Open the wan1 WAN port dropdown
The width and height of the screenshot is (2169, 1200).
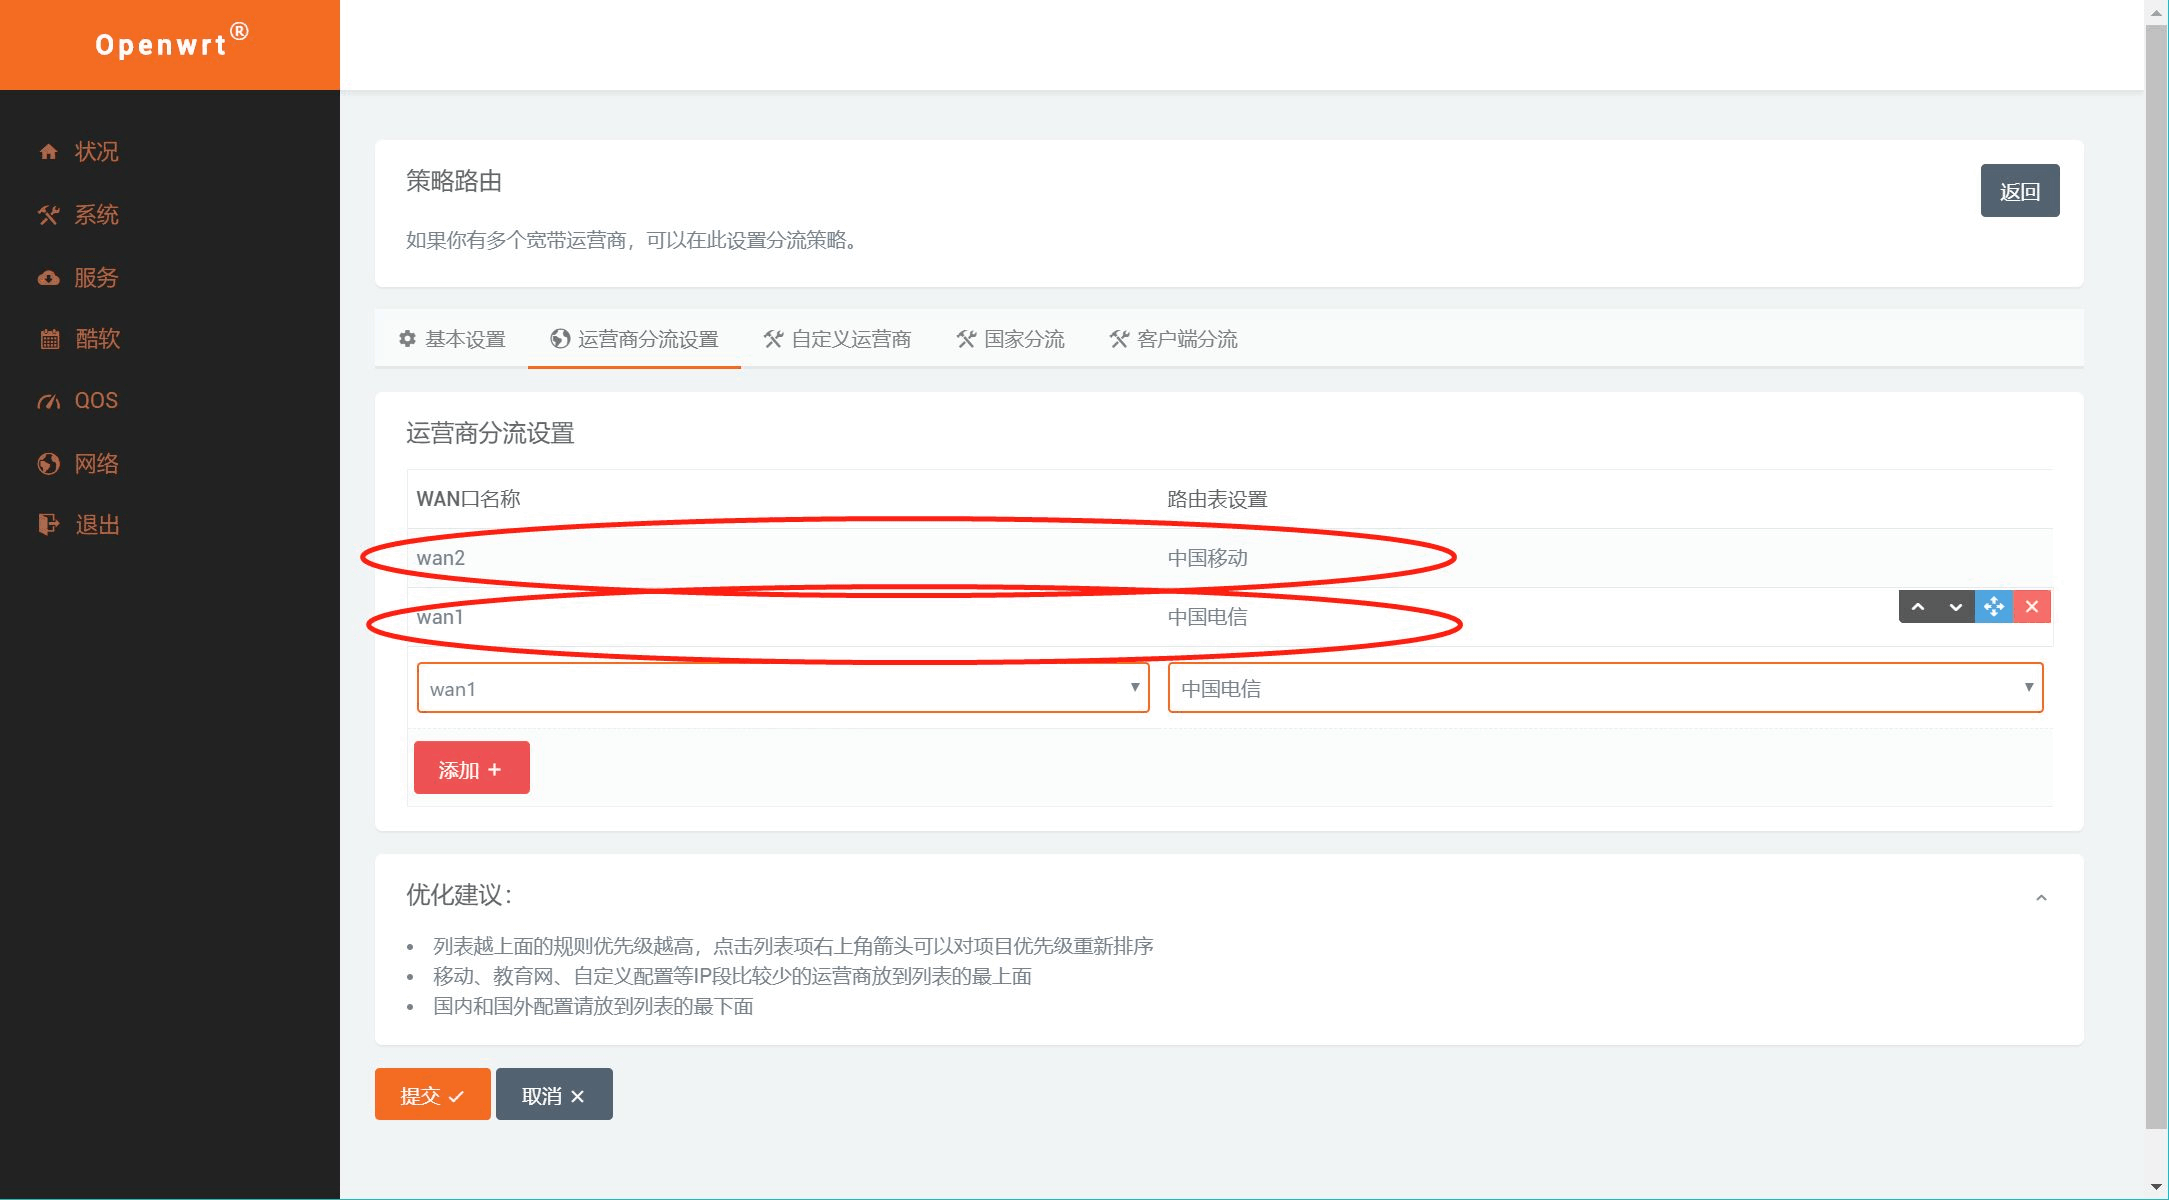[783, 688]
